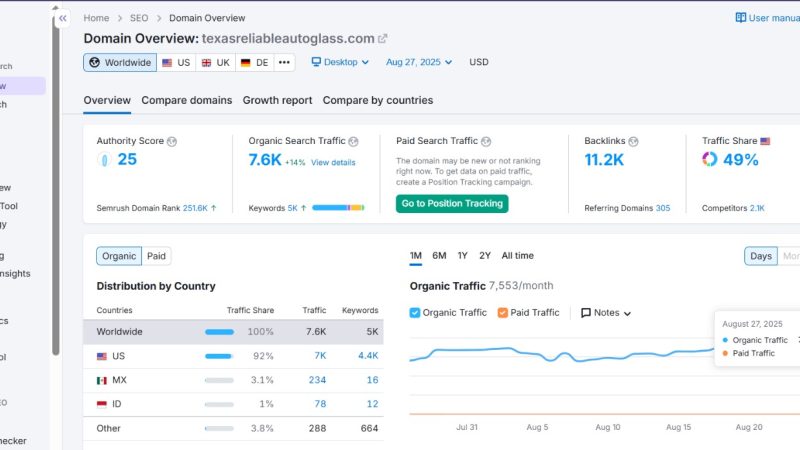Open View details for organic traffic
Viewport: 800px width, 450px height.
(333, 163)
